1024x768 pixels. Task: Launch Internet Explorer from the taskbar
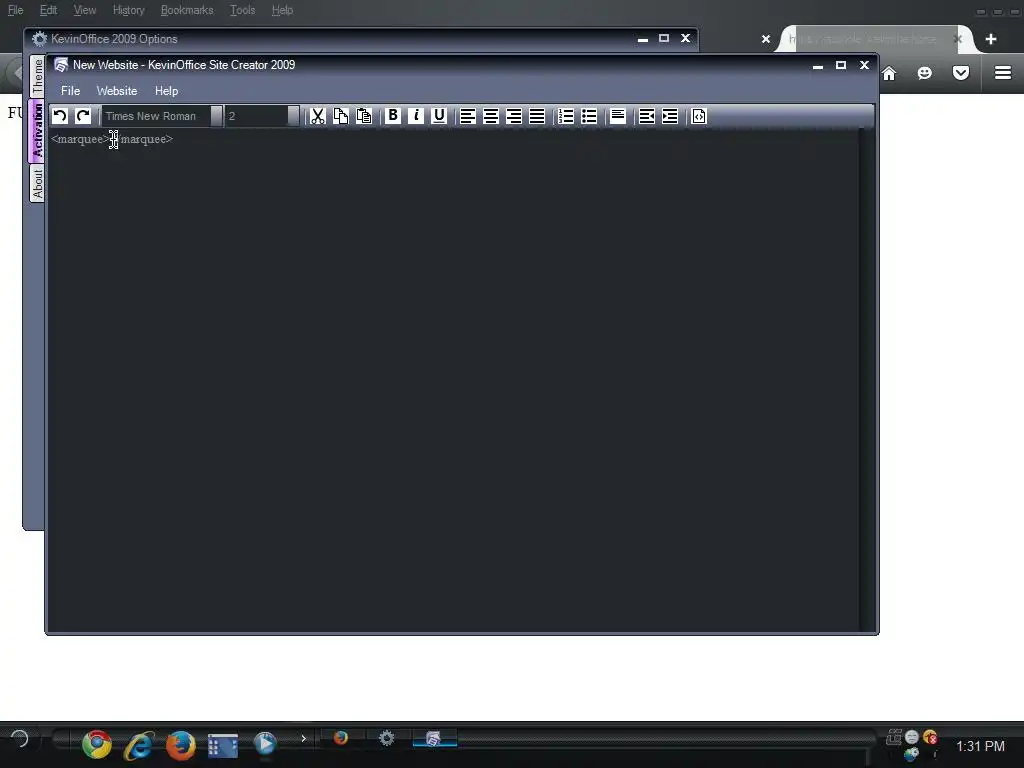click(139, 744)
